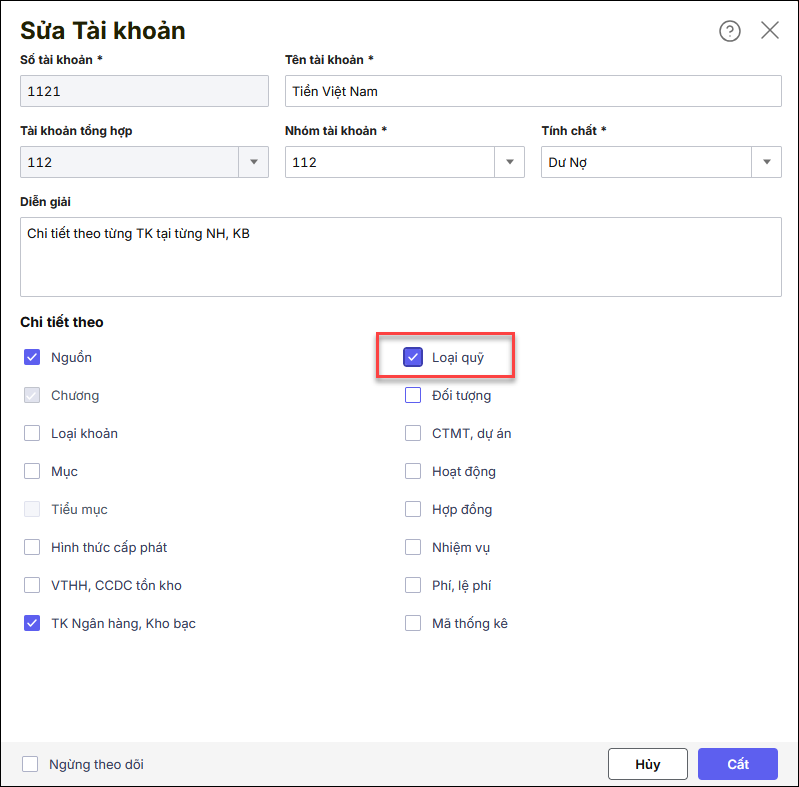The image size is (799, 787).
Task: Click the help question mark icon
Action: (x=730, y=31)
